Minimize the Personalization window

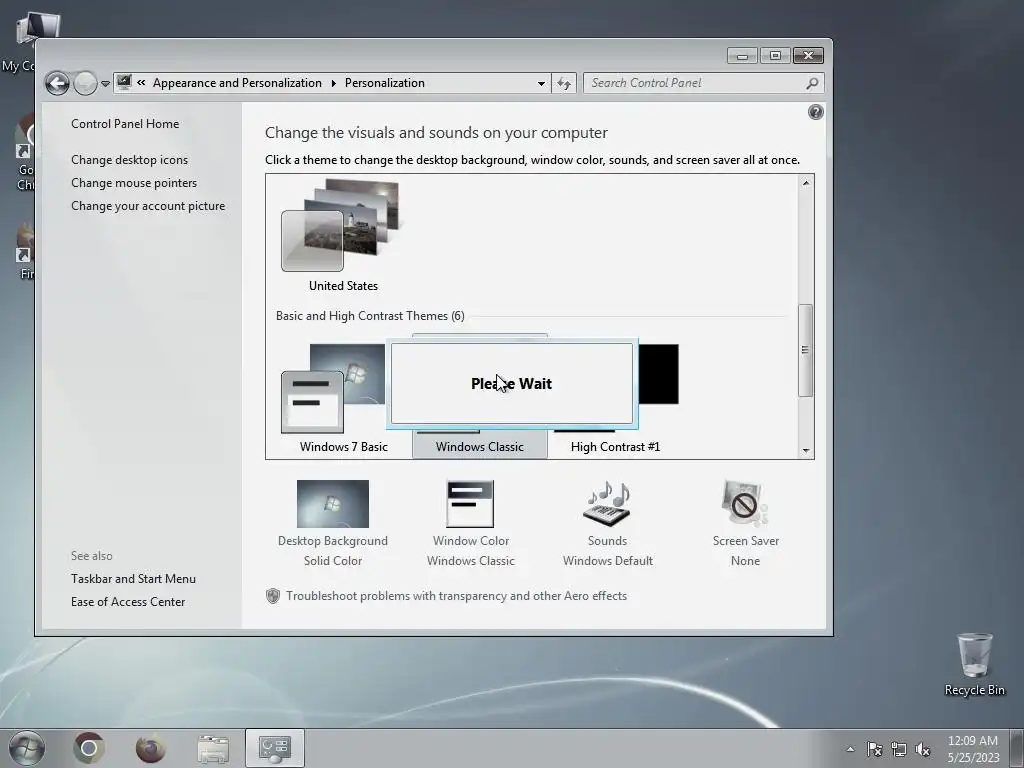coord(742,56)
